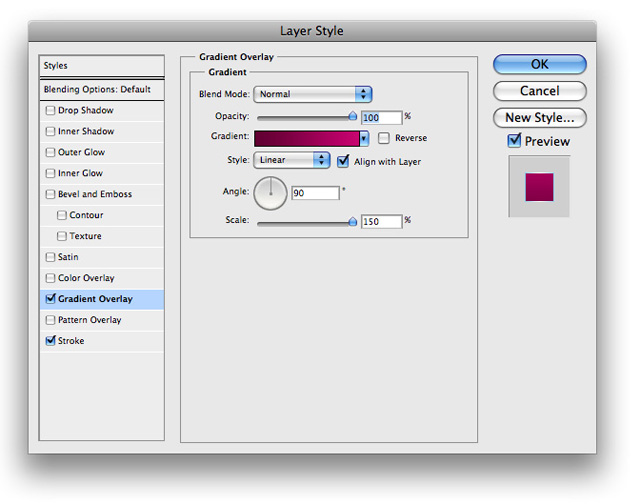
Task: Select the Drop Shadow label
Action: pyautogui.click(x=86, y=111)
